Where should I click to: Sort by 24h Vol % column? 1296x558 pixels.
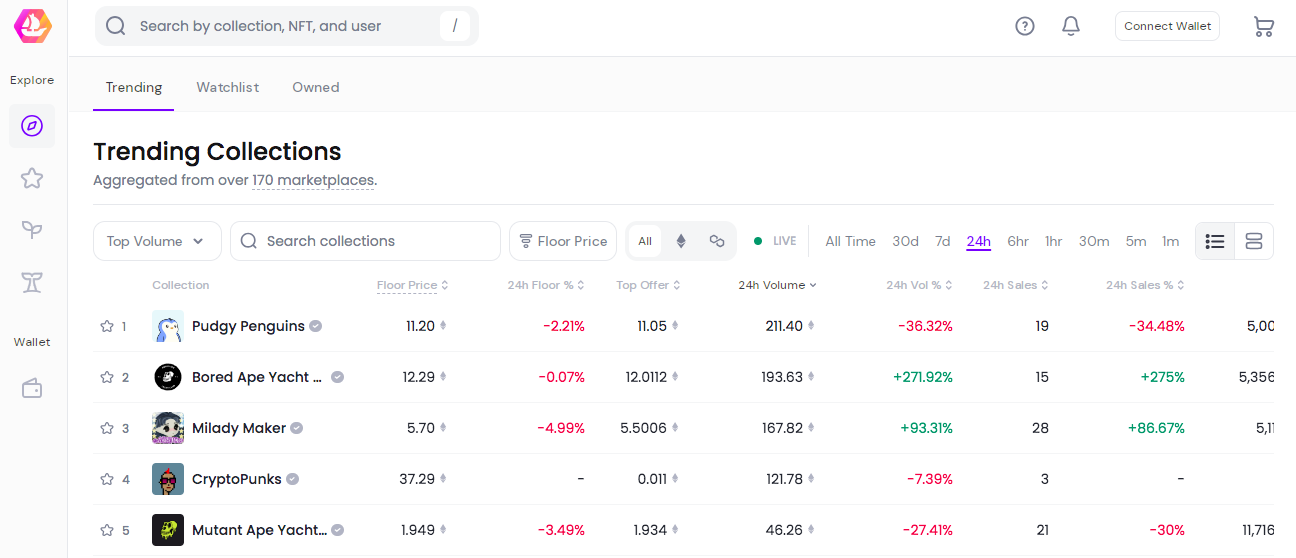click(x=919, y=285)
